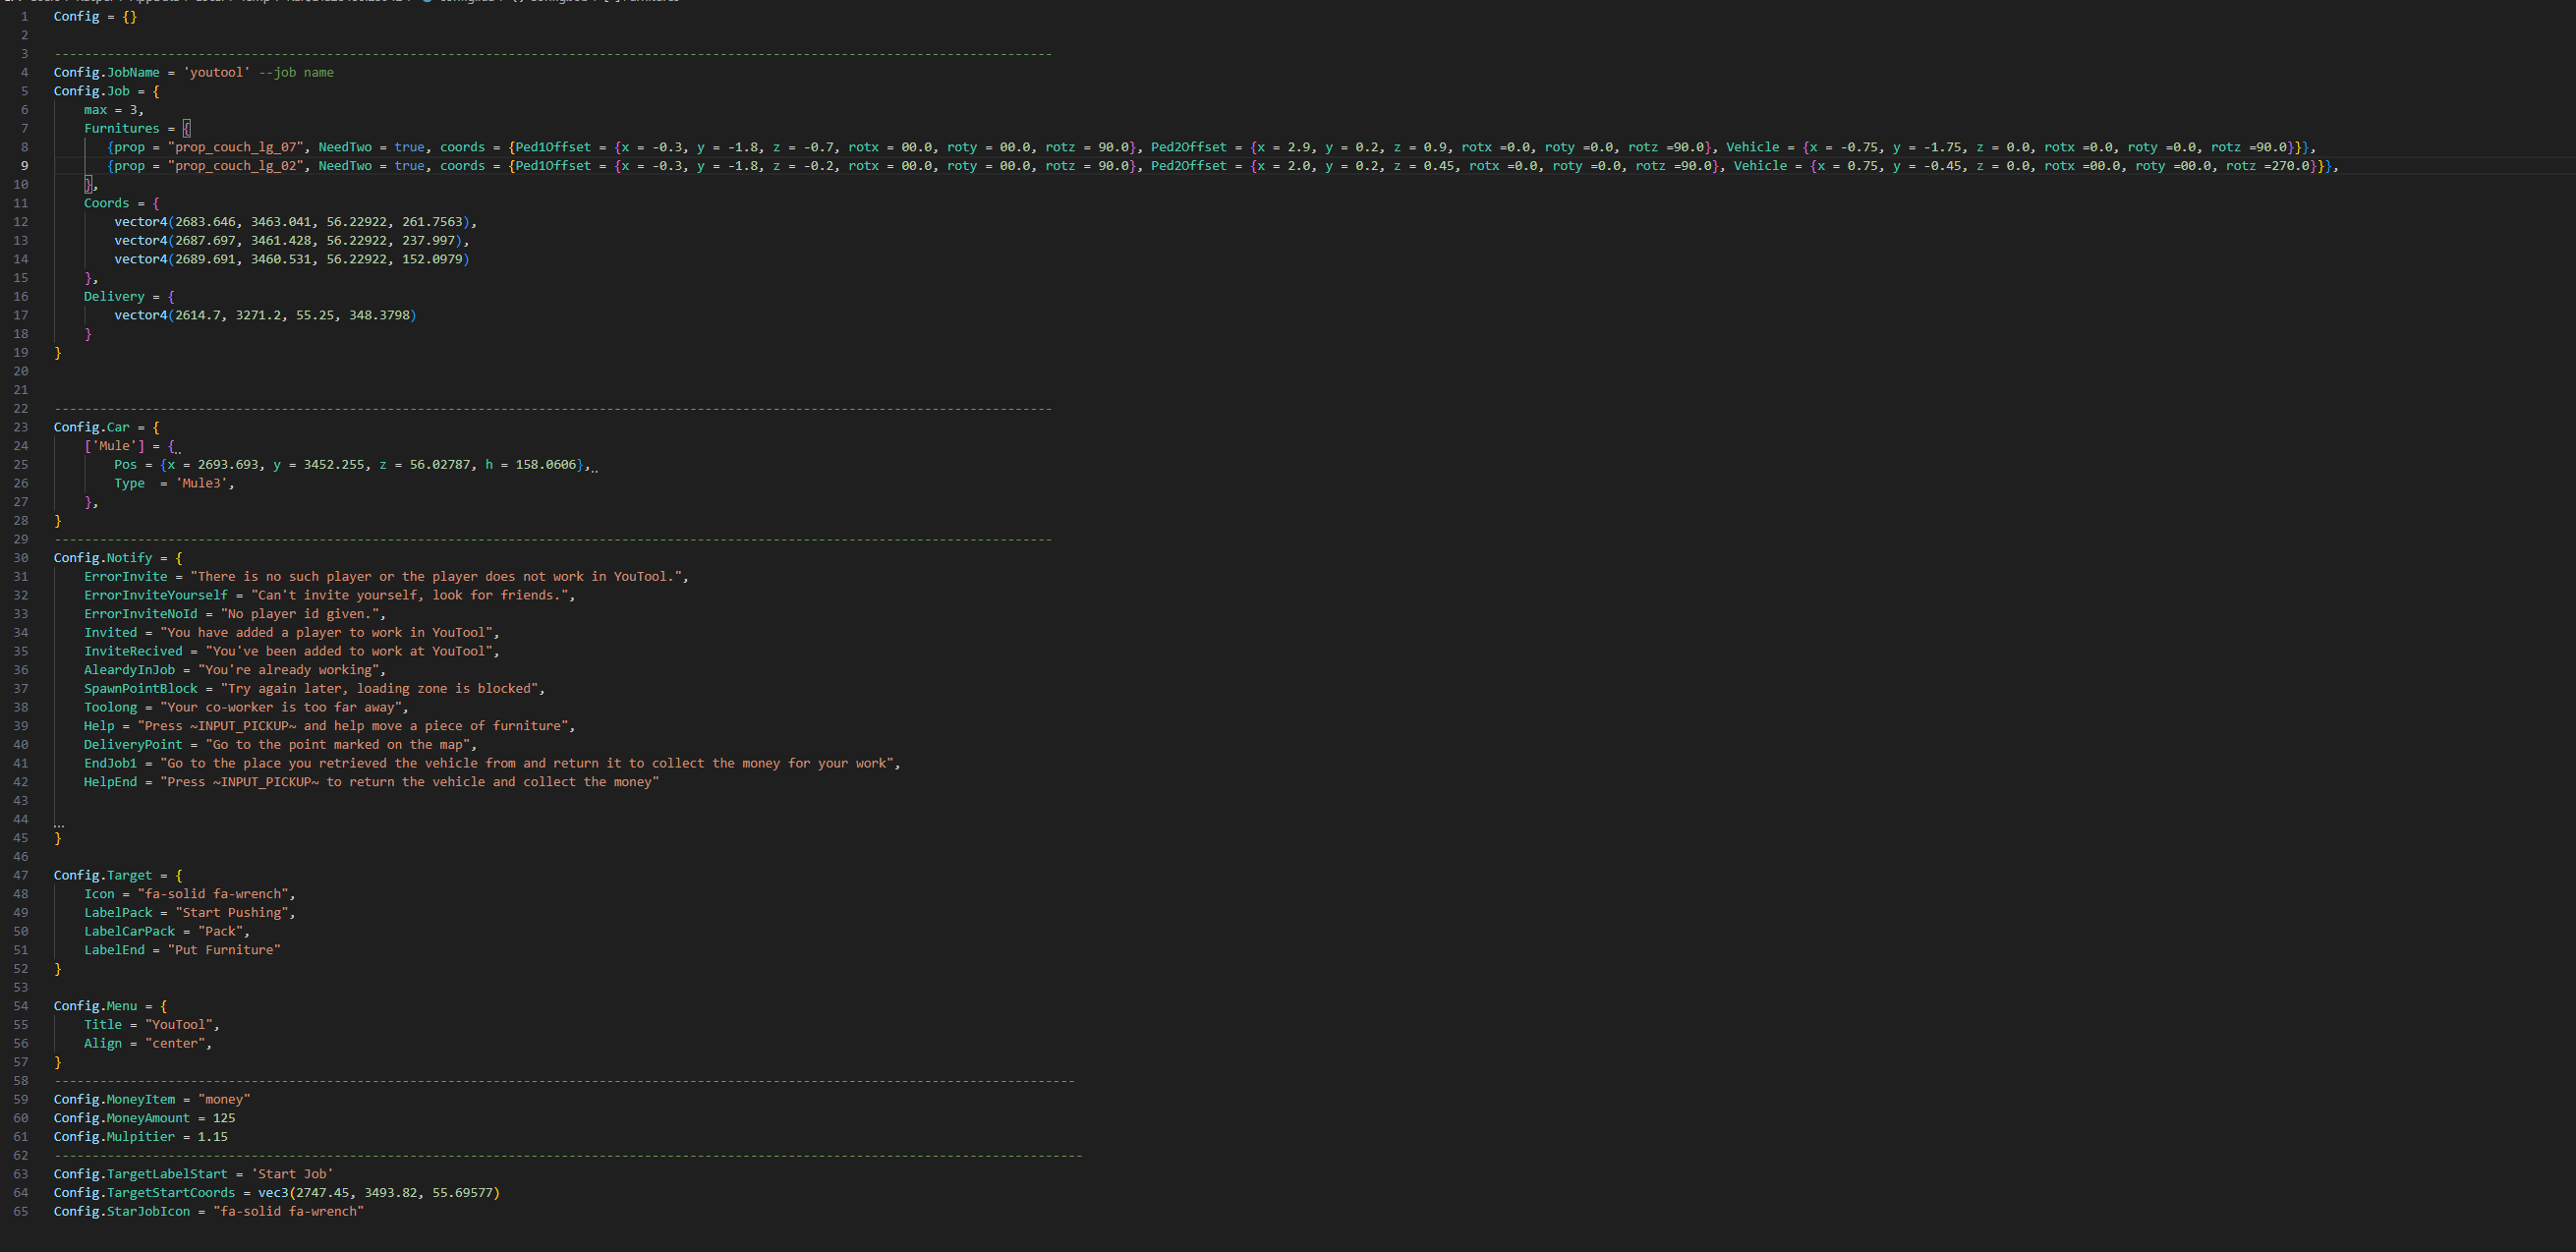
Task: Click the '--job name' comment
Action: (x=296, y=72)
